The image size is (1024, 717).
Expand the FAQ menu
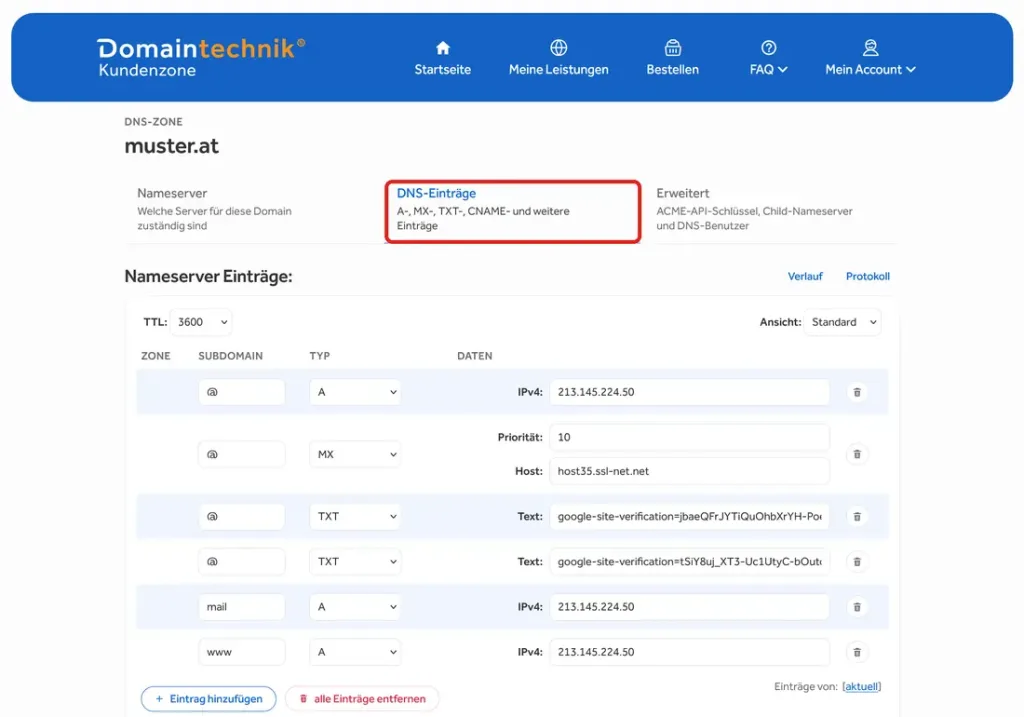[x=769, y=69]
